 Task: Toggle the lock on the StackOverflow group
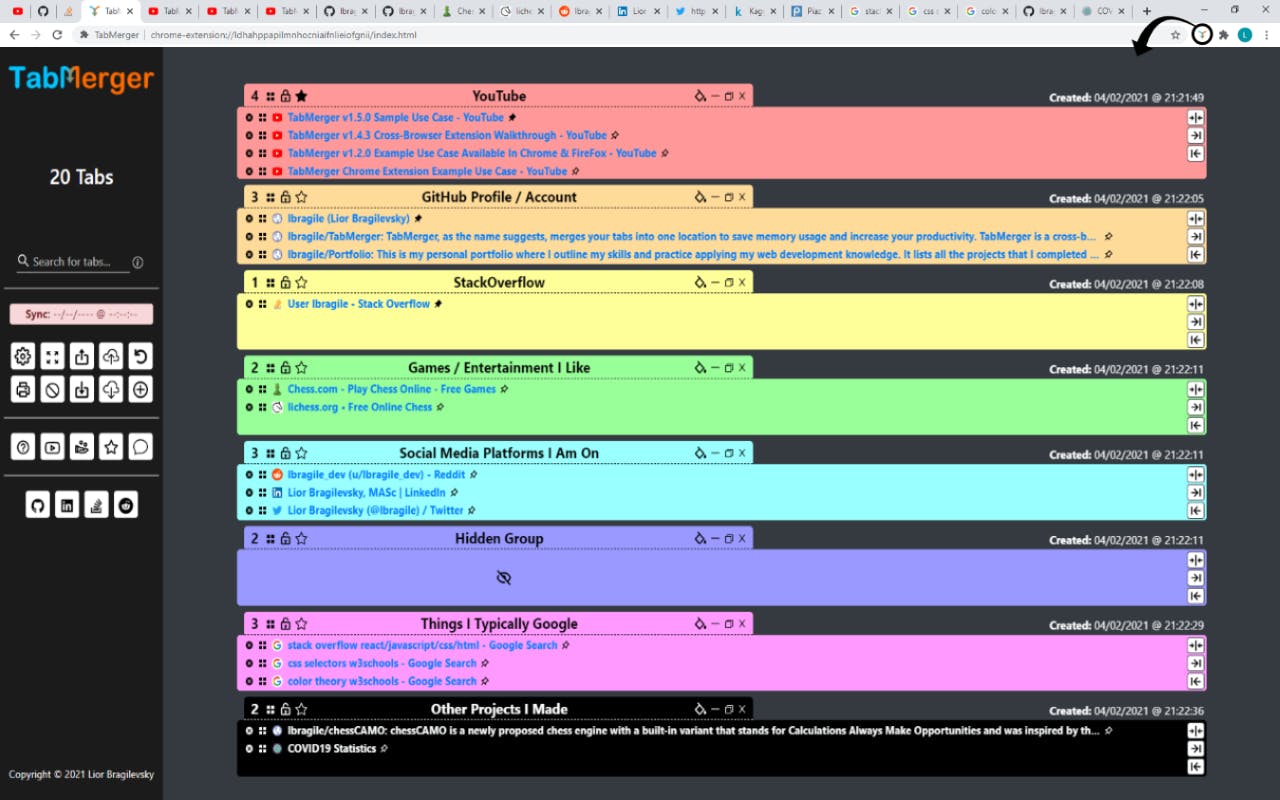point(286,283)
